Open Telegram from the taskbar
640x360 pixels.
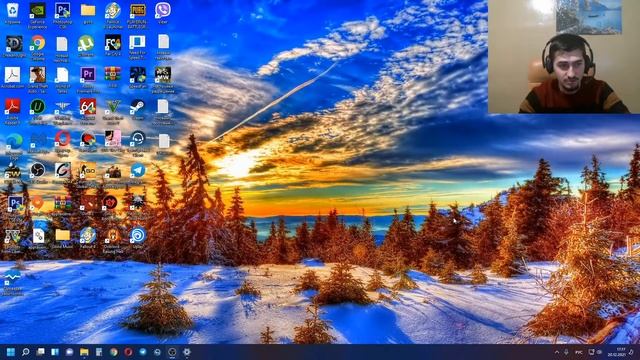coord(143,352)
